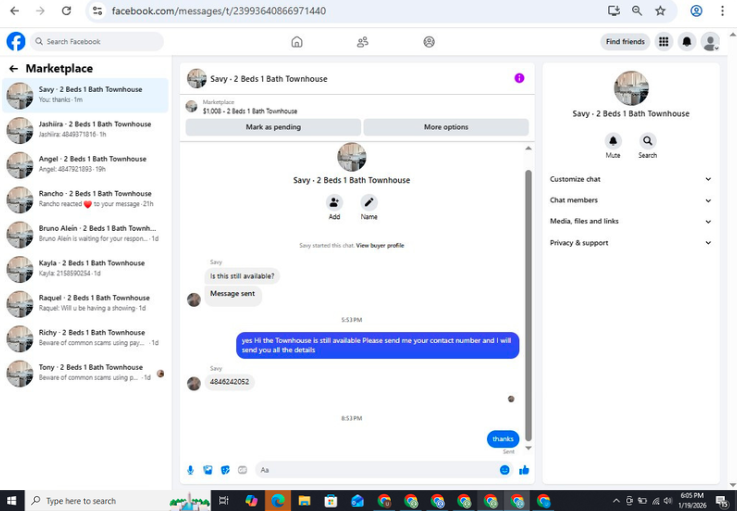Image resolution: width=737 pixels, height=511 pixels.
Task: Choose a sticker icon
Action: (x=225, y=470)
